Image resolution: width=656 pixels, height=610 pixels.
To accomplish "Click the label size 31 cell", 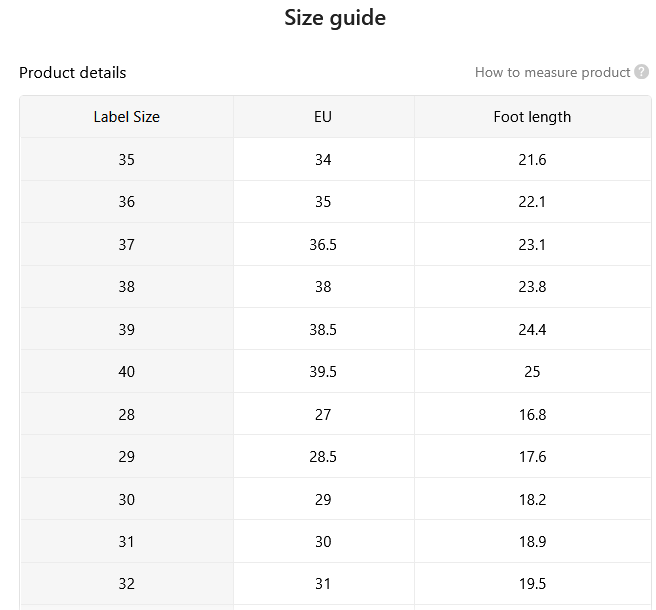I will click(x=127, y=541).
